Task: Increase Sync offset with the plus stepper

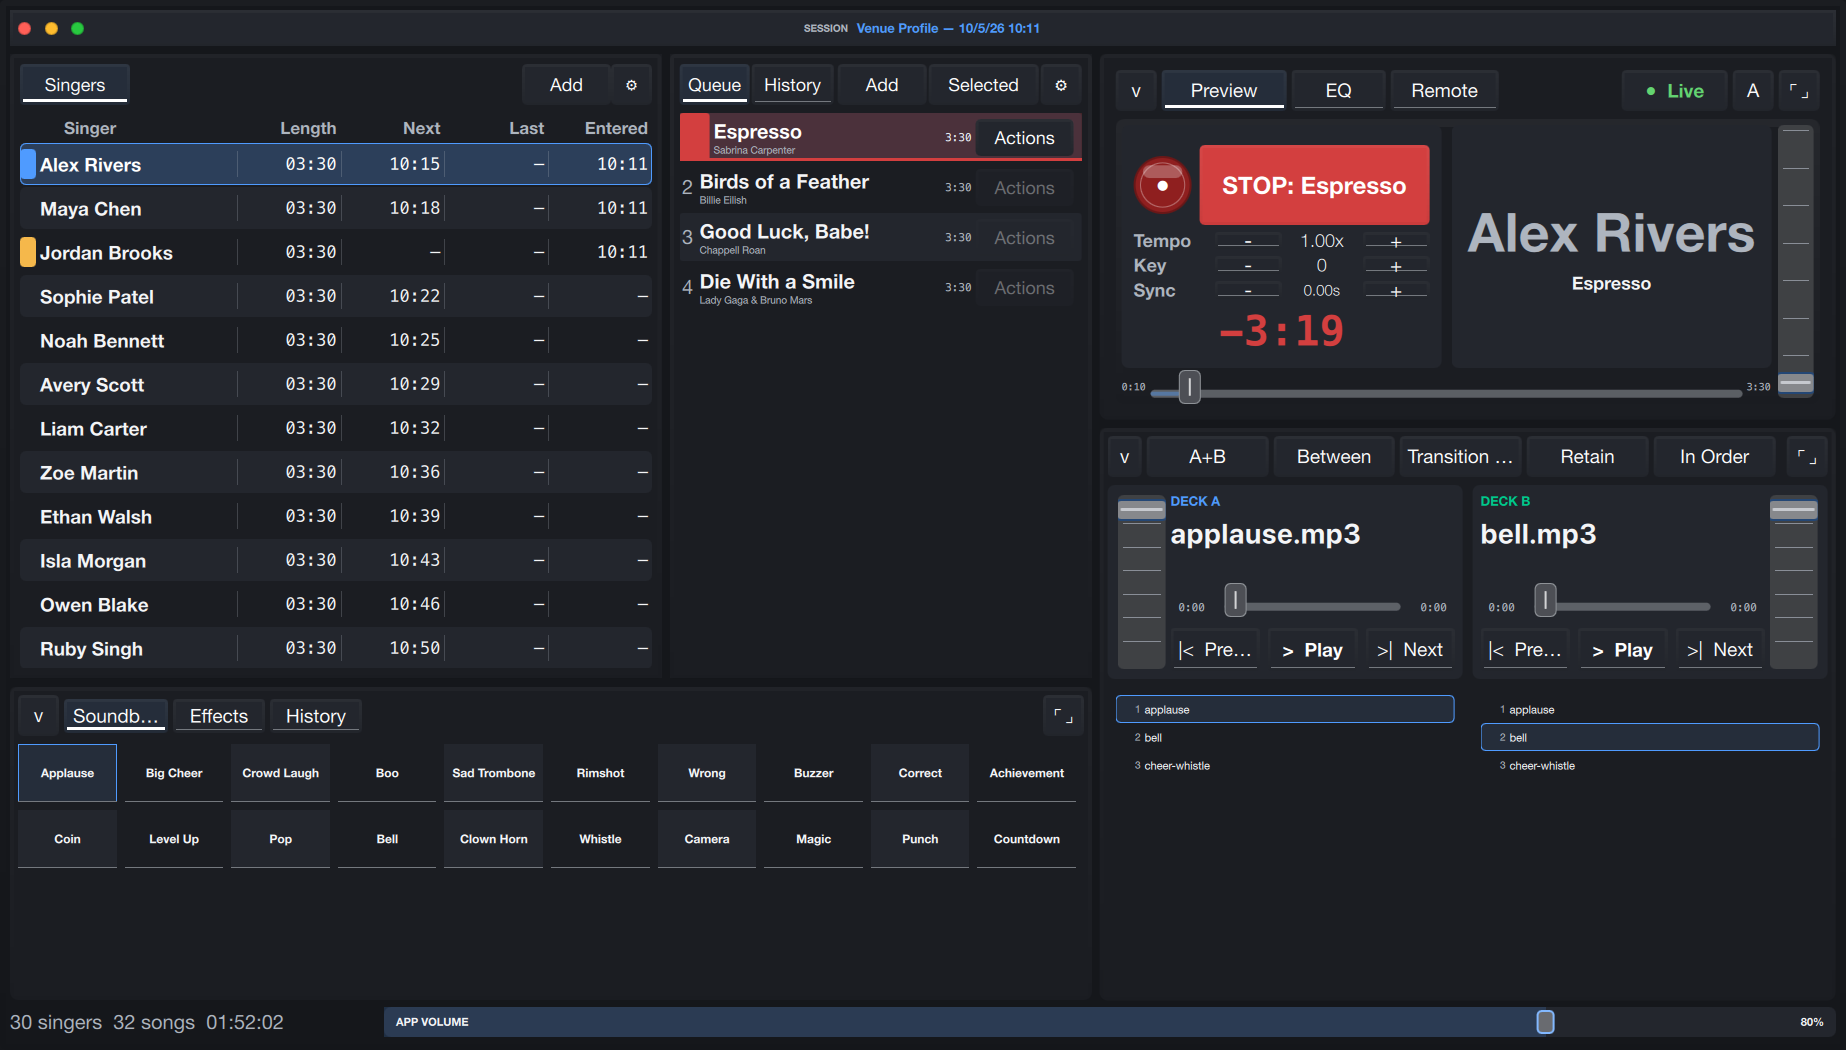Action: coord(1396,291)
